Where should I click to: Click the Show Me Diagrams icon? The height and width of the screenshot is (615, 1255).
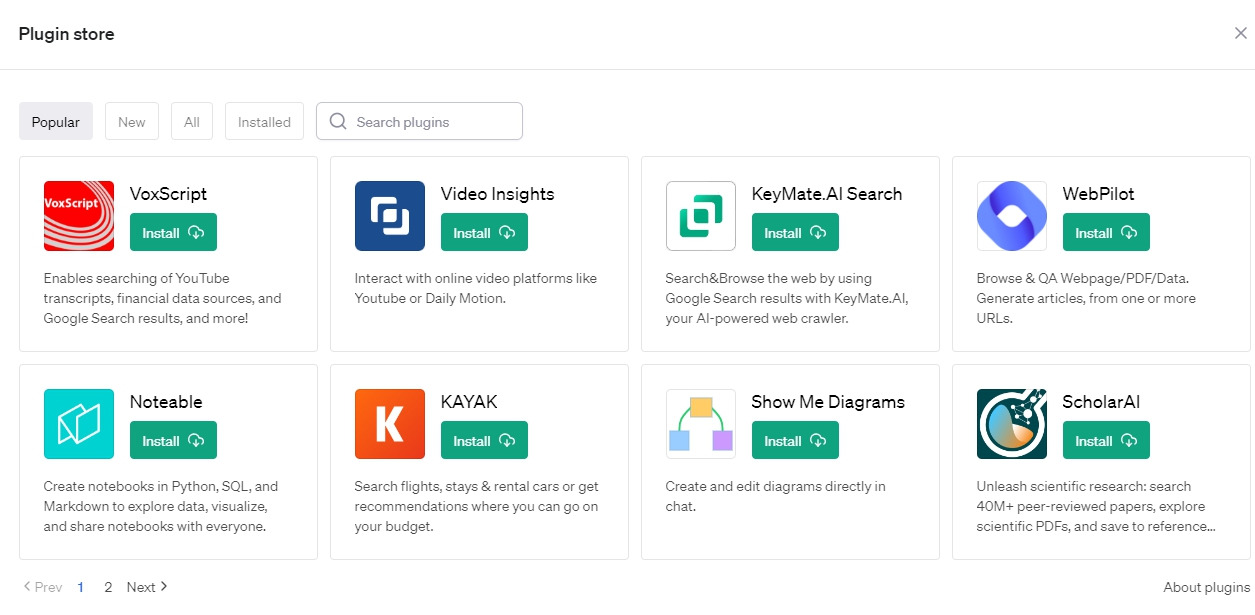tap(701, 424)
